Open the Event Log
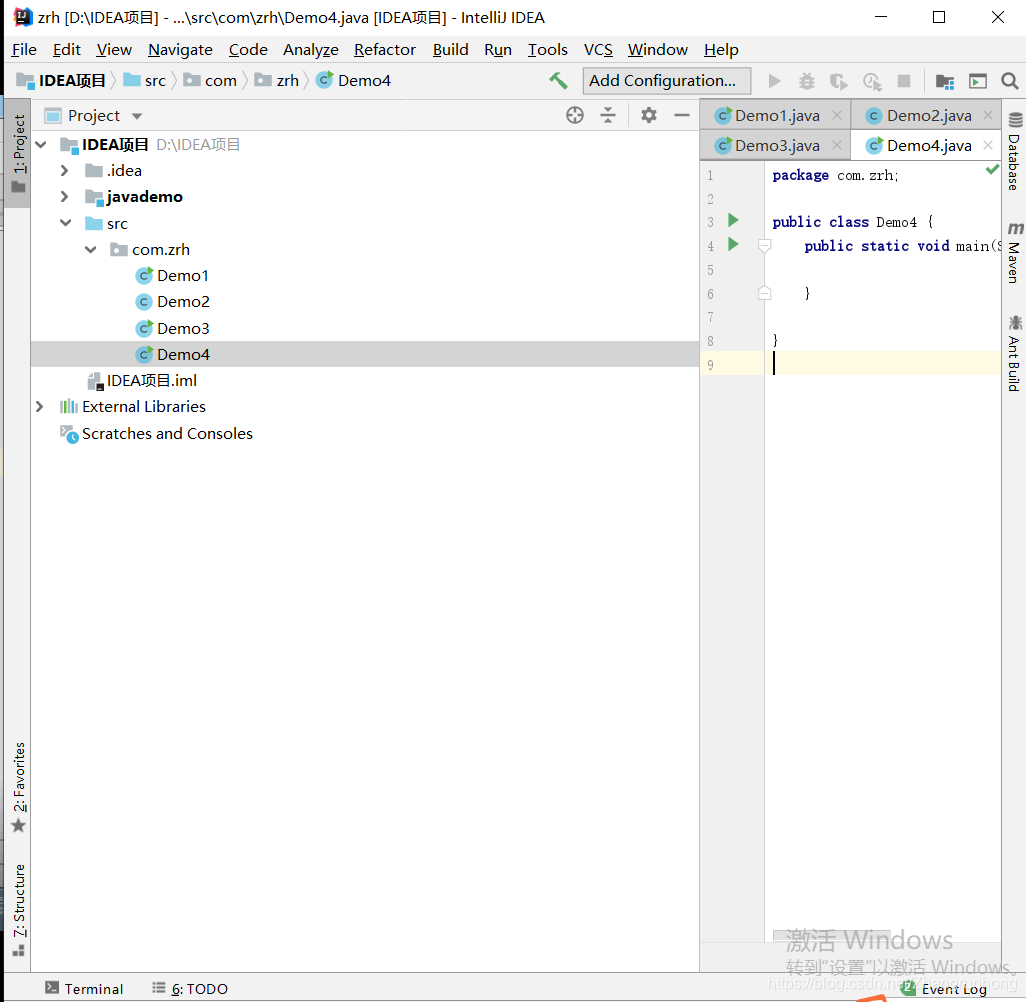Image resolution: width=1026 pixels, height=1002 pixels. tap(944, 989)
